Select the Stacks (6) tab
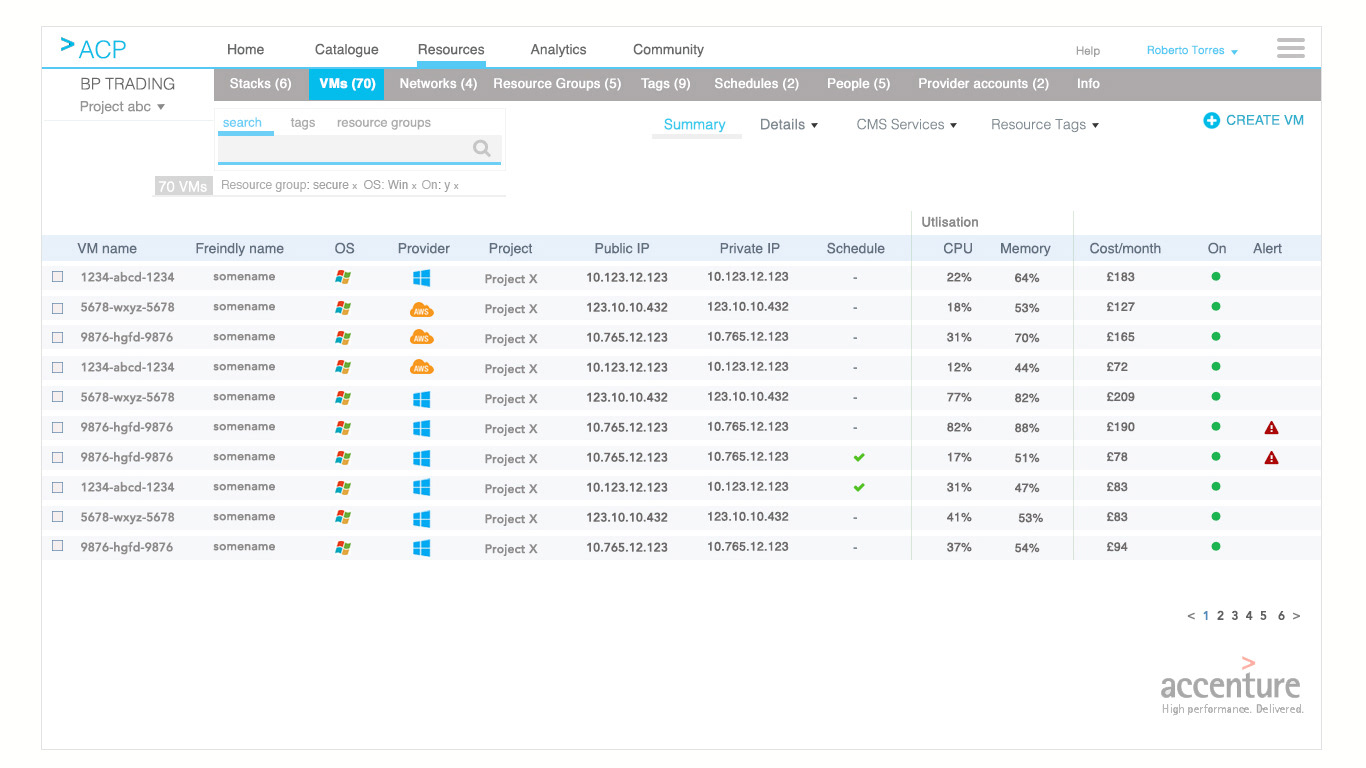The height and width of the screenshot is (768, 1366). 260,84
